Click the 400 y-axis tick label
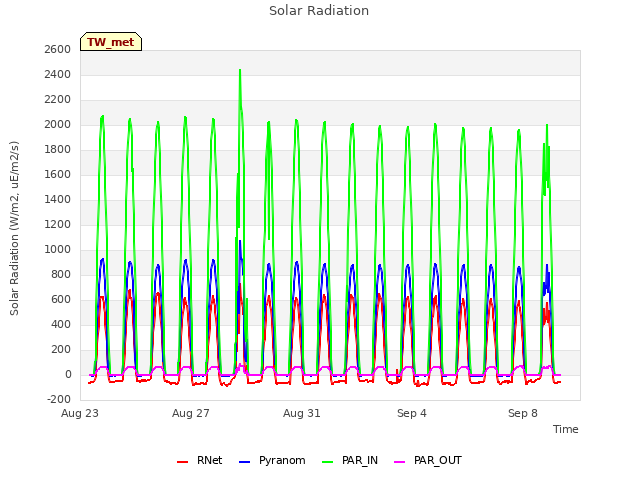The height and width of the screenshot is (480, 640). 60,324
